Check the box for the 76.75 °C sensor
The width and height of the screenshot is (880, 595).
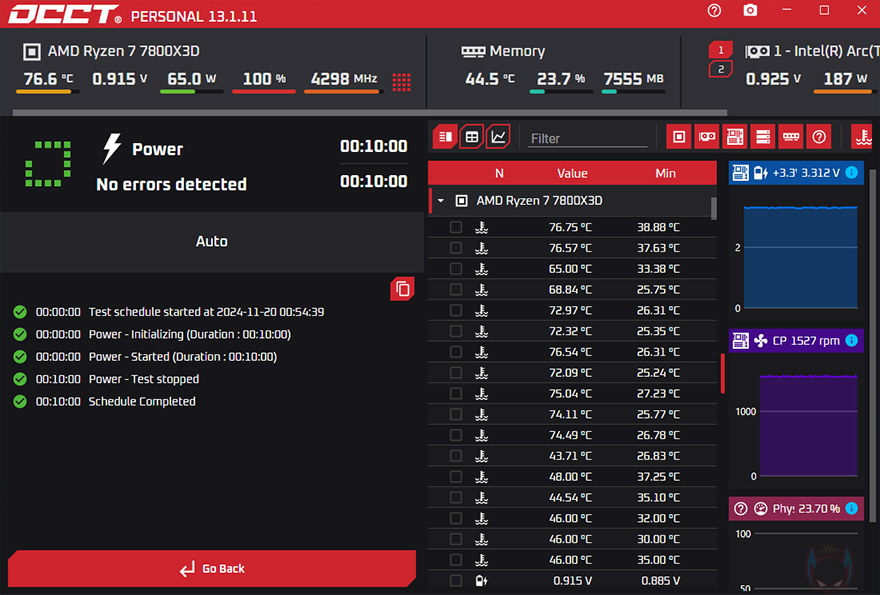pyautogui.click(x=456, y=227)
